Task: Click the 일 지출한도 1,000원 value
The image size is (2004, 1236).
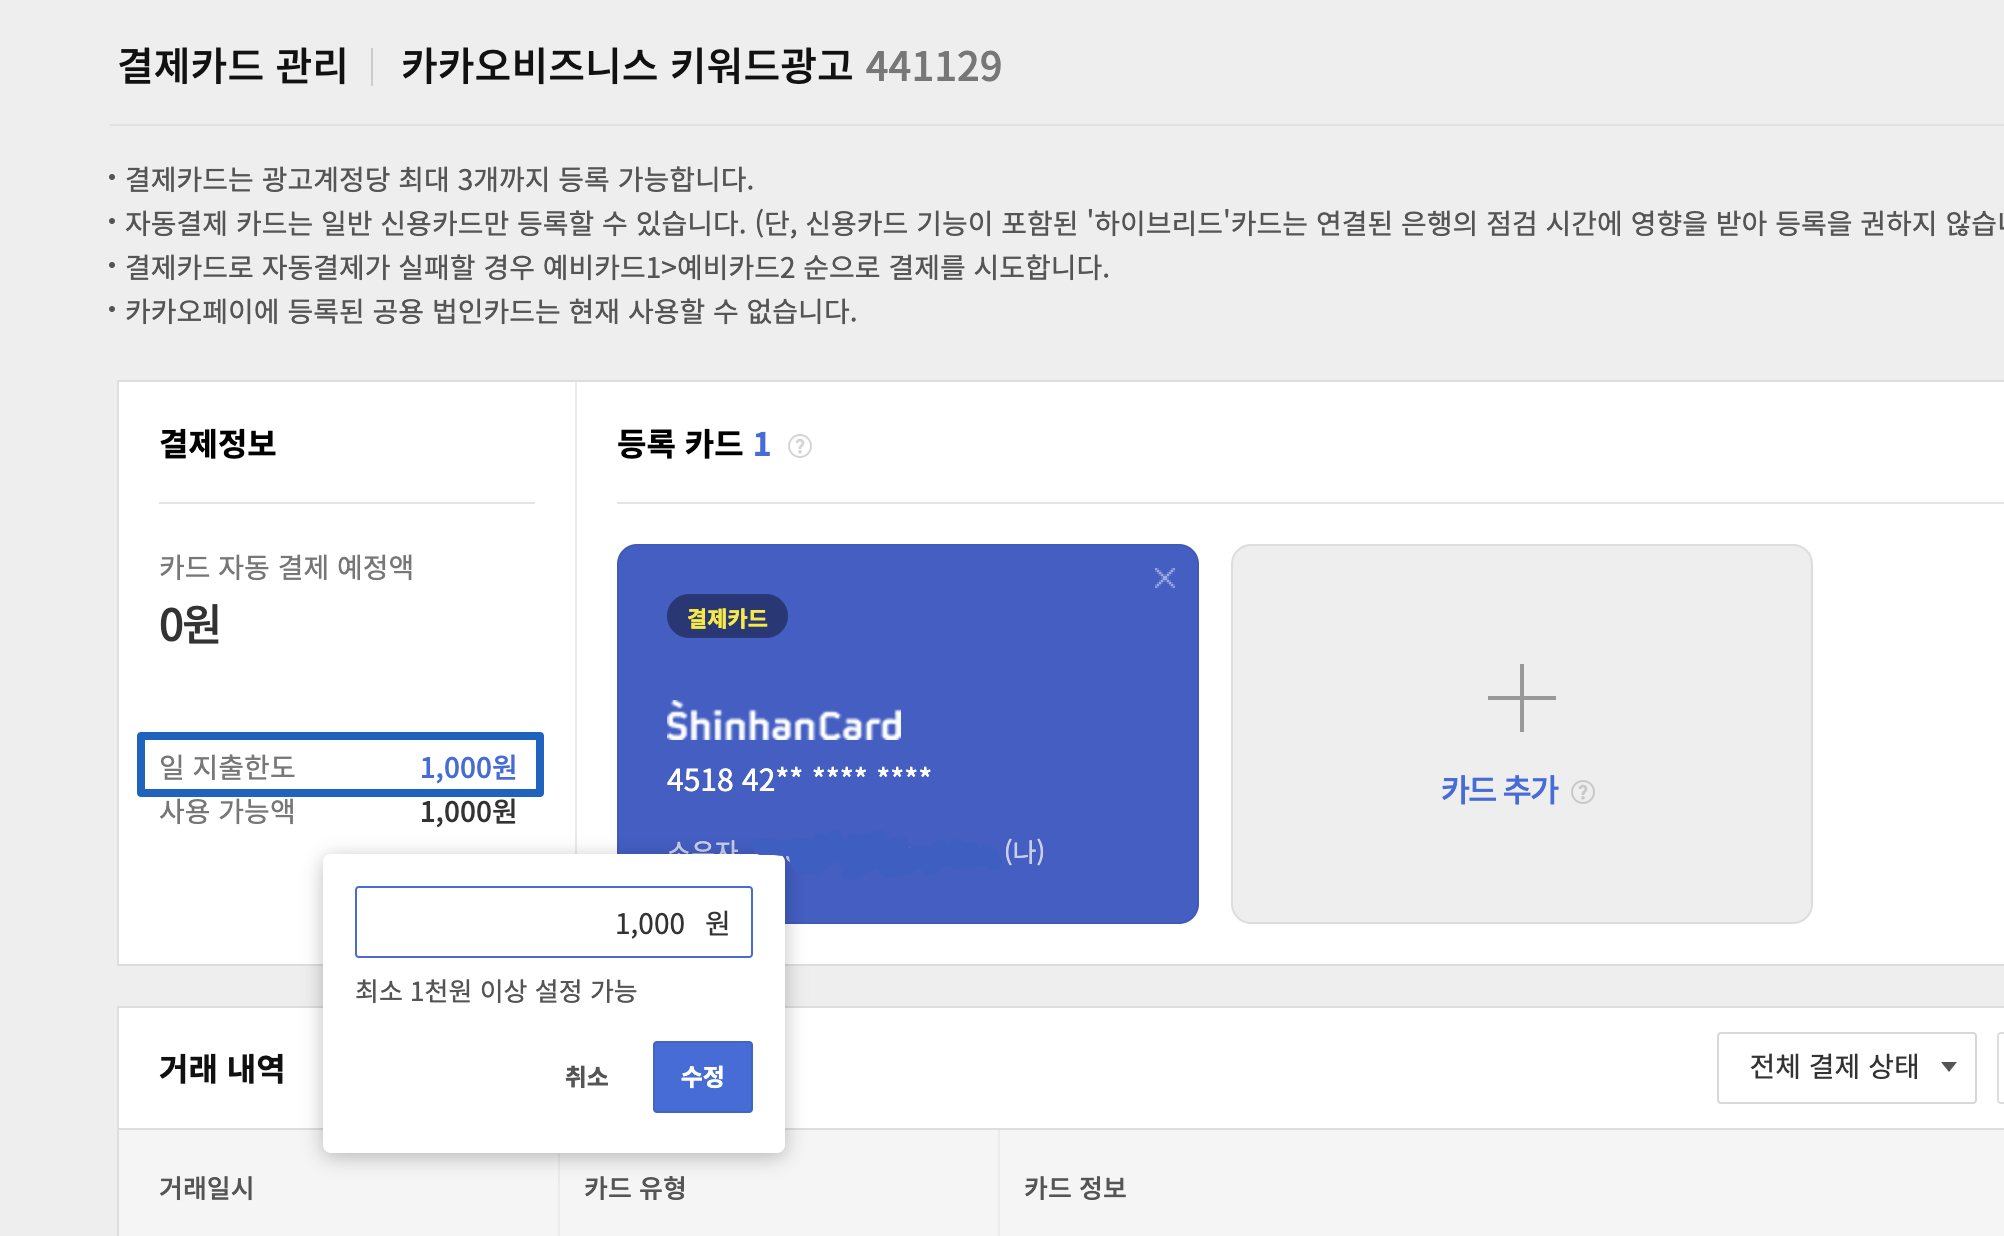Action: coord(468,767)
